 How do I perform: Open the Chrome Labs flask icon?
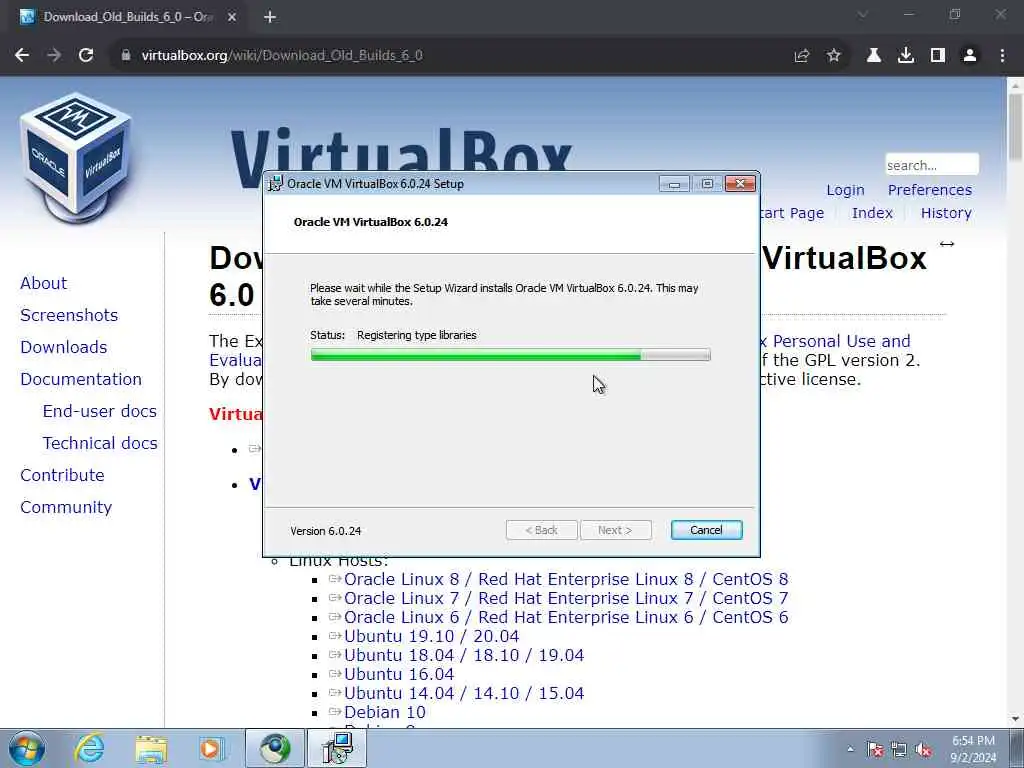[x=873, y=56]
